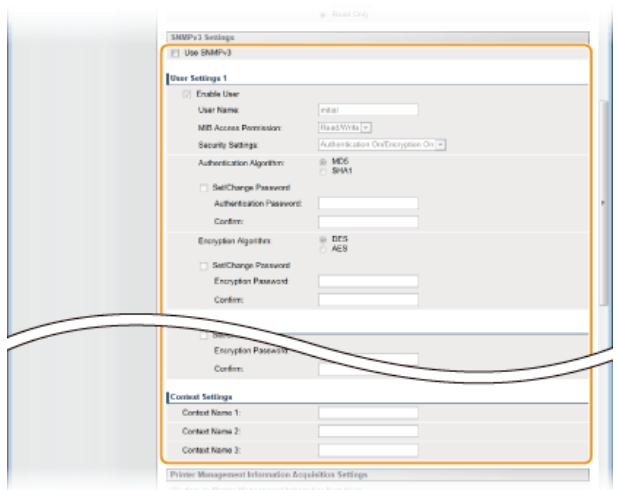Image resolution: width=618 pixels, height=490 pixels.
Task: Click the SNMPv3 Settings section header
Action: 378,37
